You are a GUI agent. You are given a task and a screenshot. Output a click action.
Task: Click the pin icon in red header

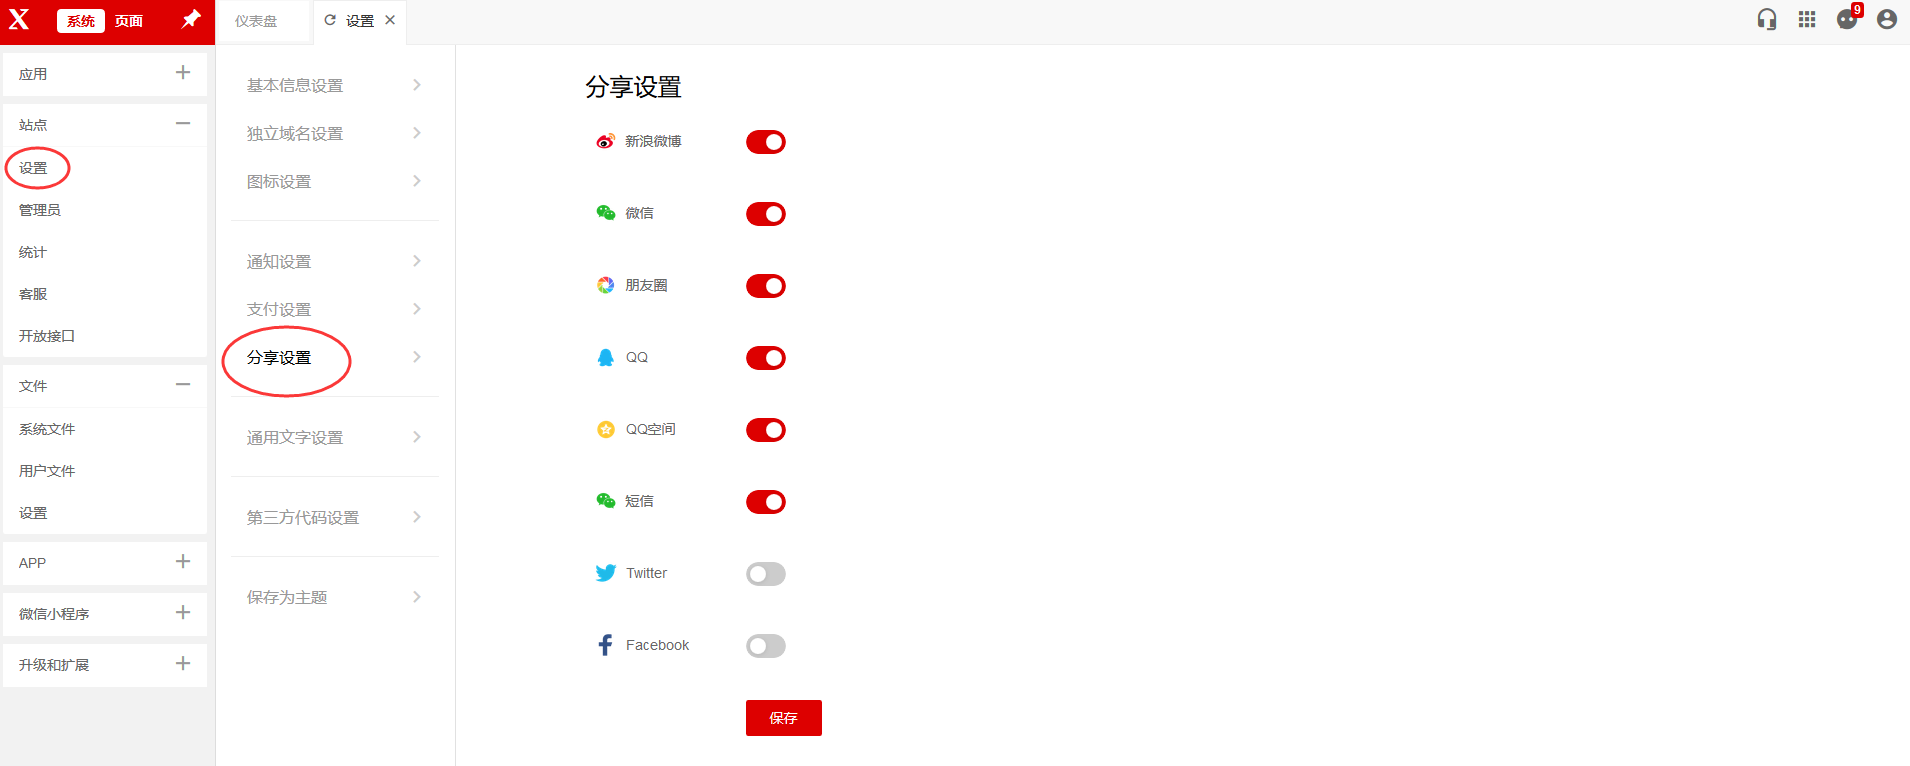191,19
